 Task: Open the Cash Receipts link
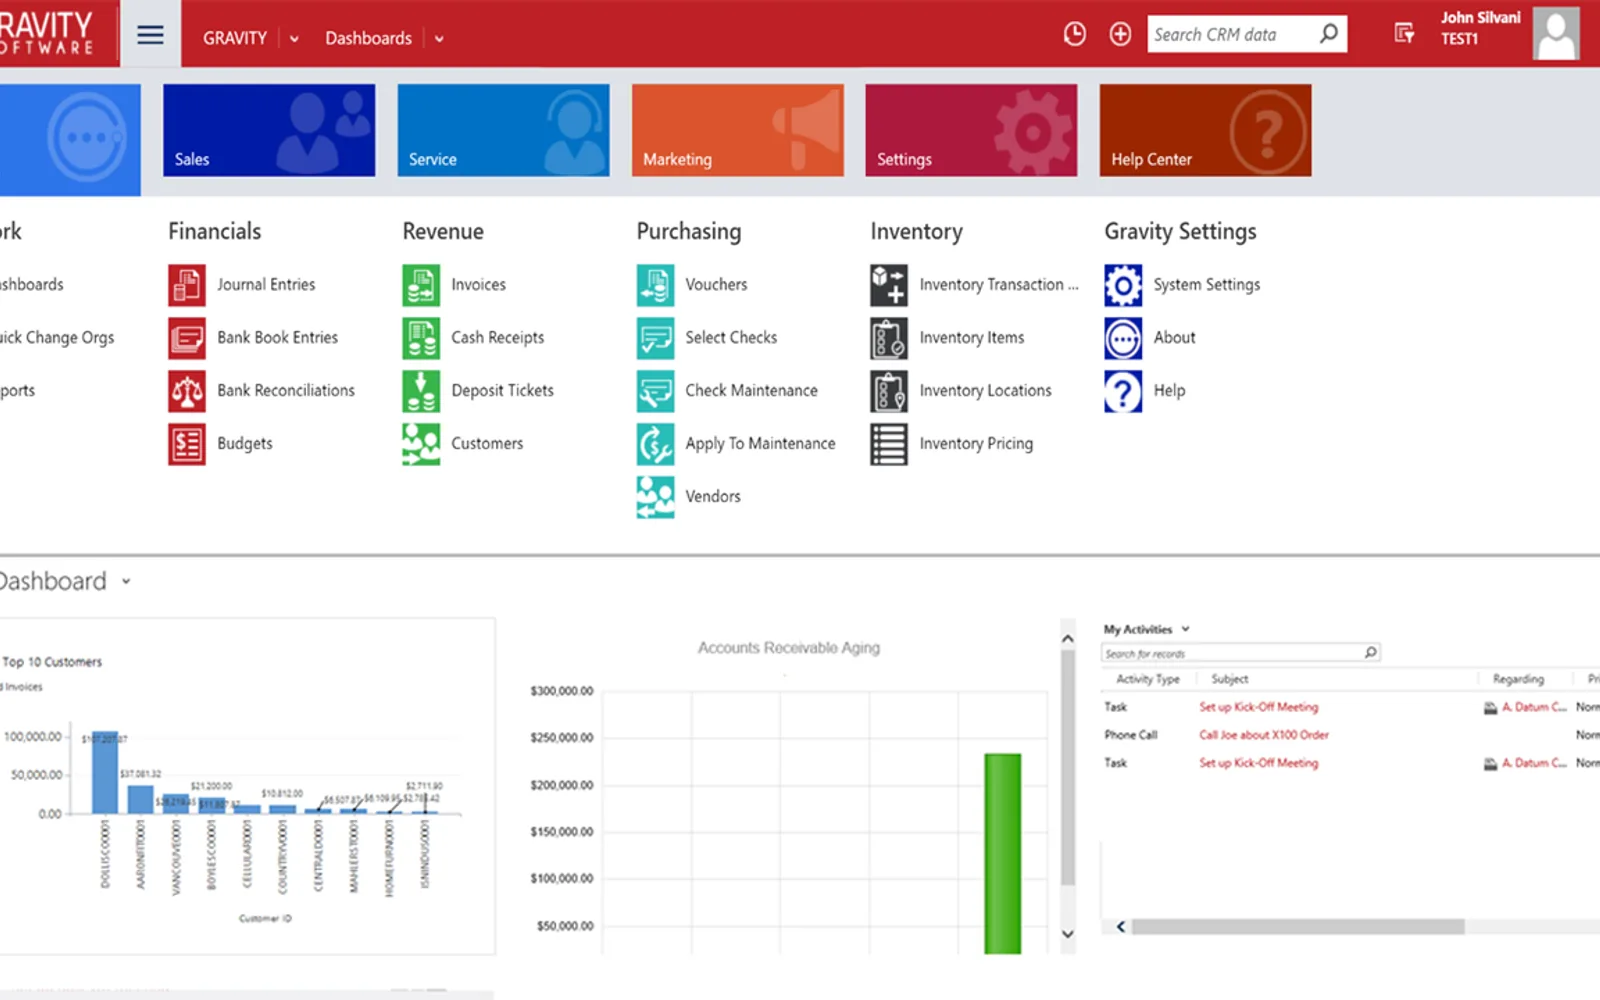498,338
